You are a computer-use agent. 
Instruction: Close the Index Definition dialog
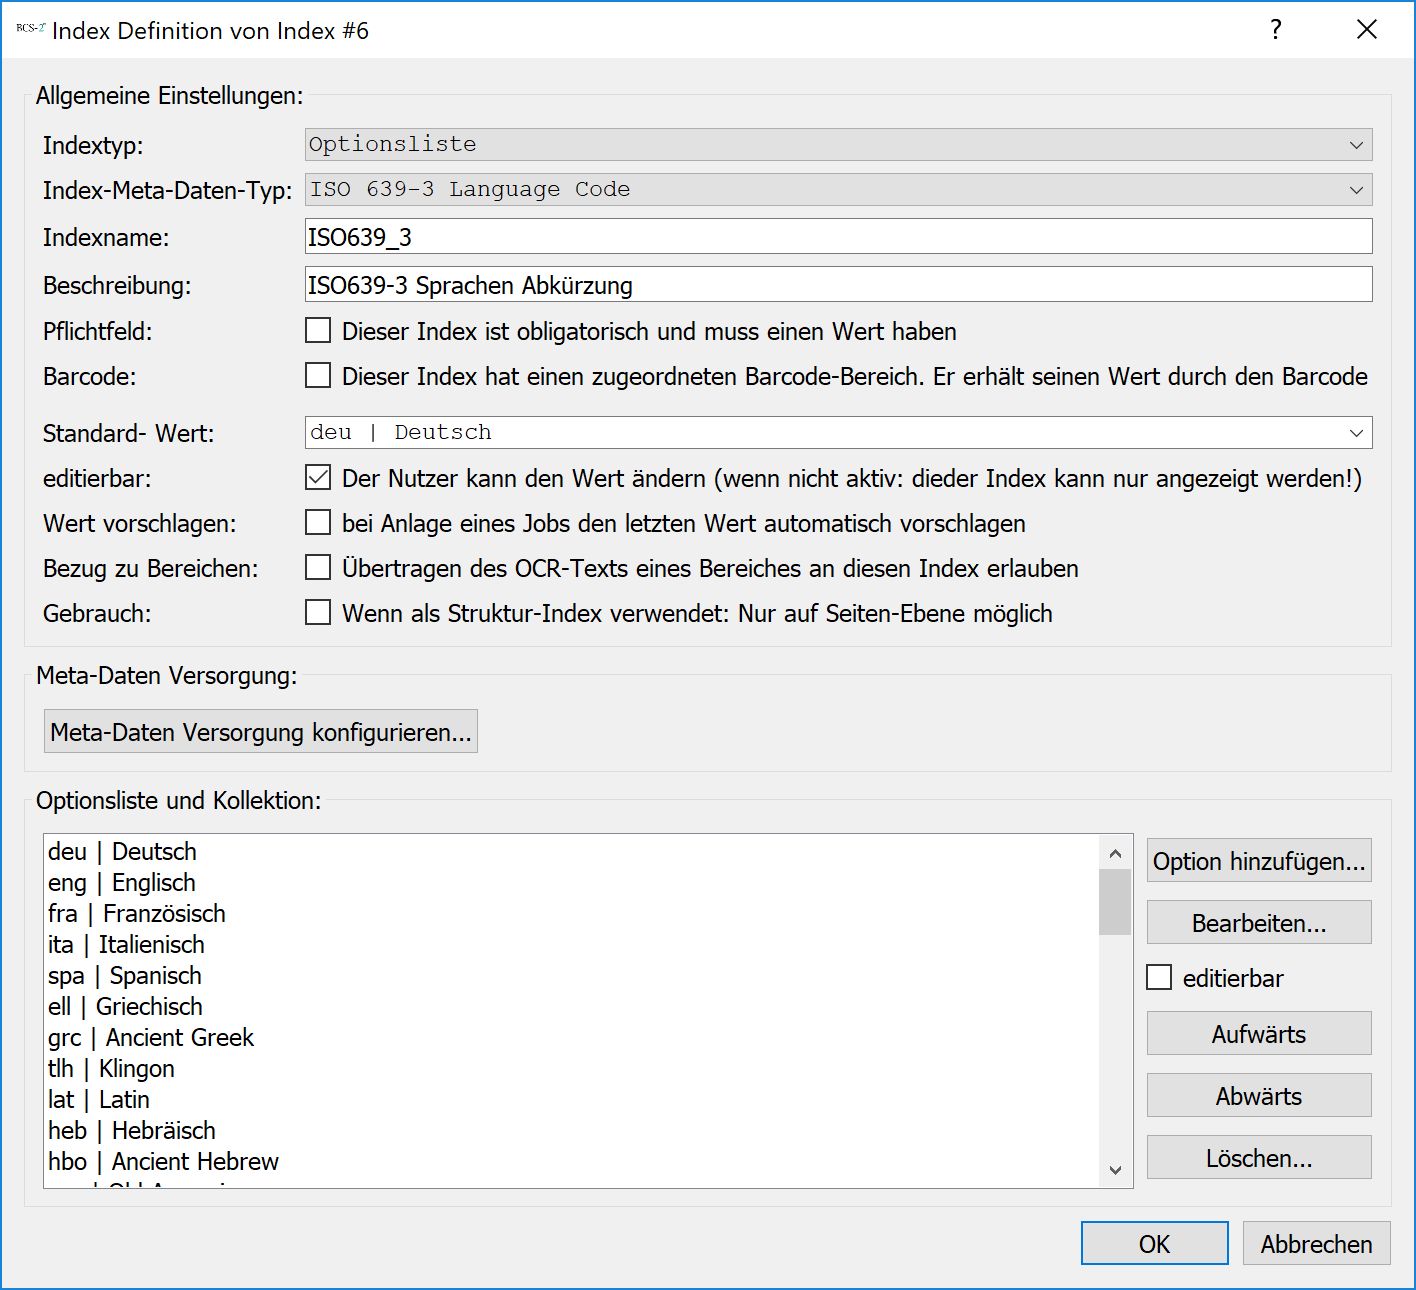[1367, 30]
